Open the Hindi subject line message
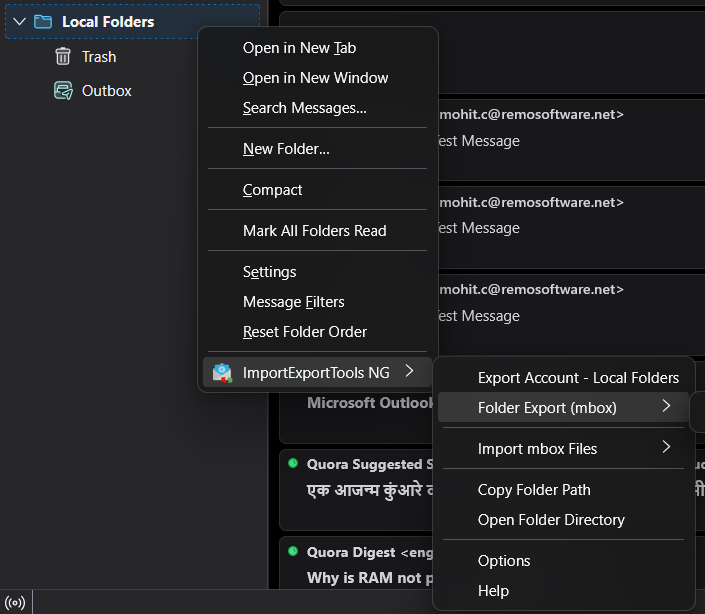The height and width of the screenshot is (614, 705). coord(370,490)
